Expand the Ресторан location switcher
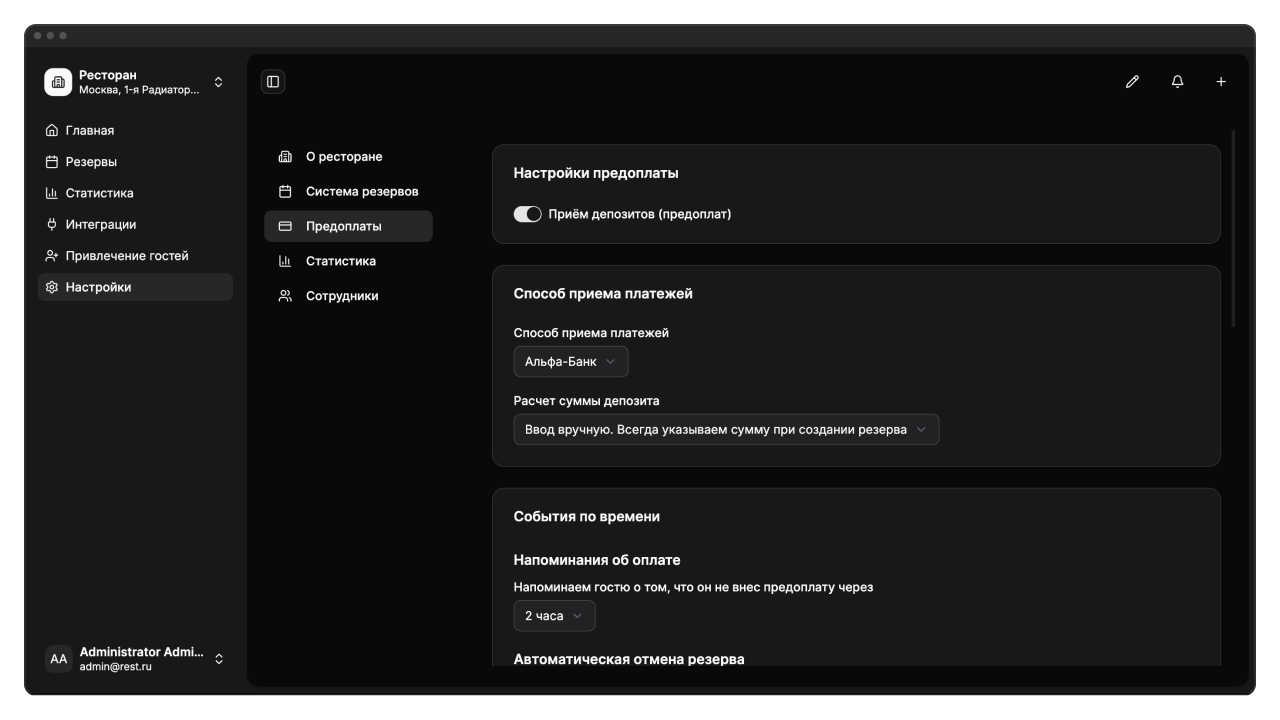Screen dimensions: 1280x720 tap(219, 82)
